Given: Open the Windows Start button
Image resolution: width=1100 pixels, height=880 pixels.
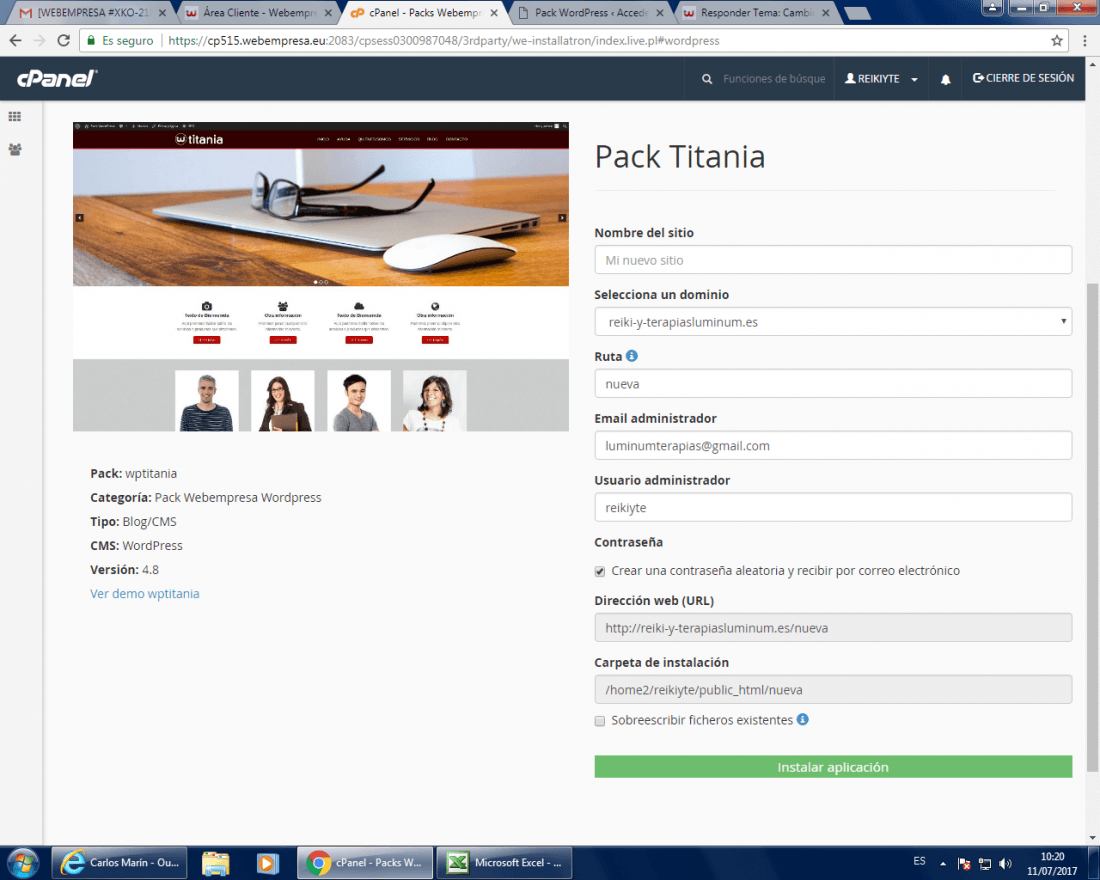Looking at the screenshot, I should 22,862.
